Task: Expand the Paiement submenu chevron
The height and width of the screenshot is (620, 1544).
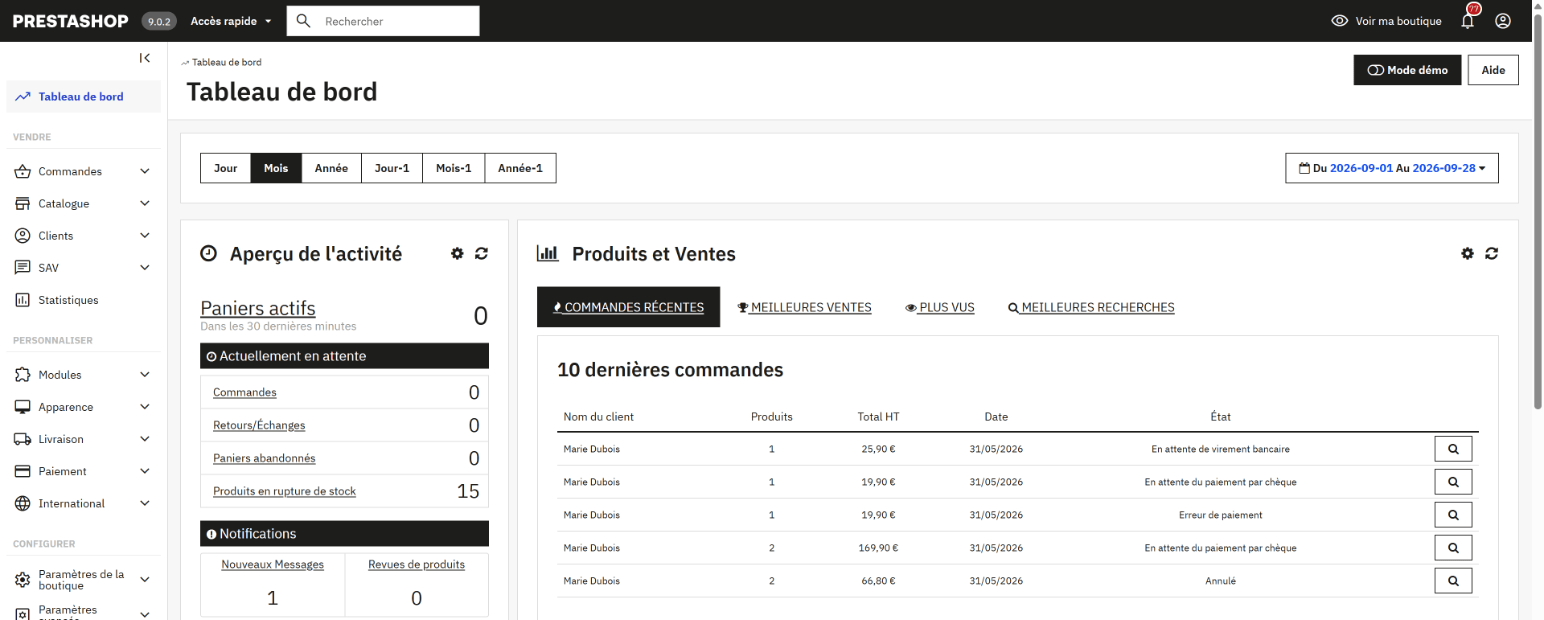Action: click(145, 471)
